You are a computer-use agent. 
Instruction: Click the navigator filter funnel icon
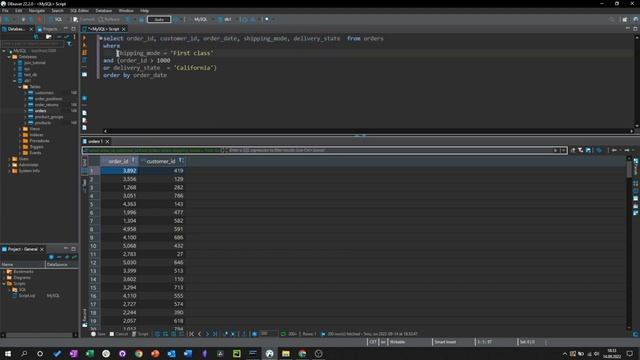pyautogui.click(x=69, y=43)
